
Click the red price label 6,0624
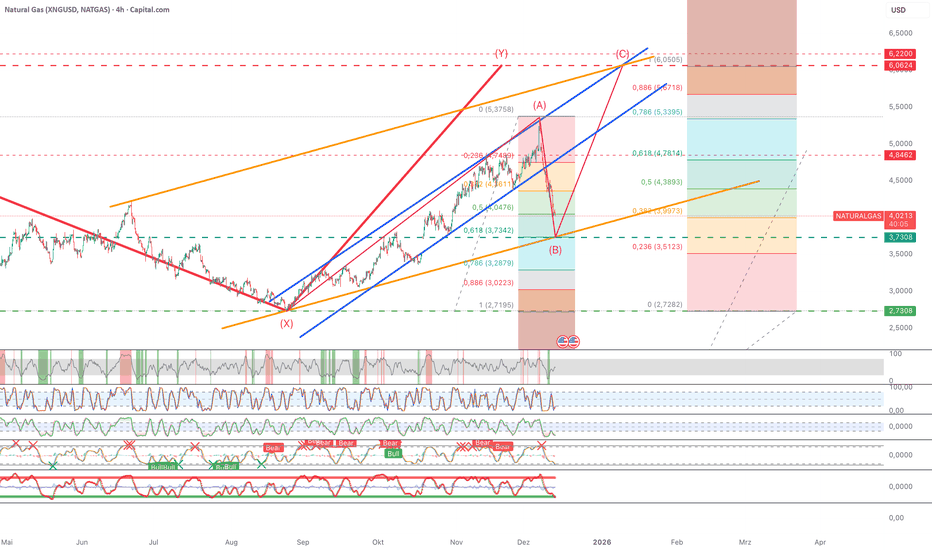click(900, 65)
